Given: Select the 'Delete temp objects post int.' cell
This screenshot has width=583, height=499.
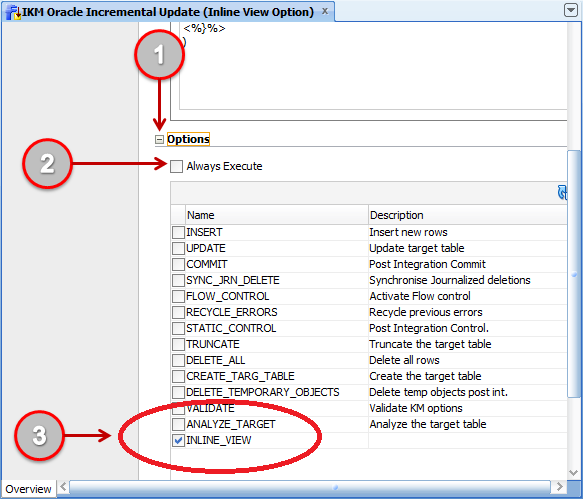Looking at the screenshot, I should coord(468,392).
